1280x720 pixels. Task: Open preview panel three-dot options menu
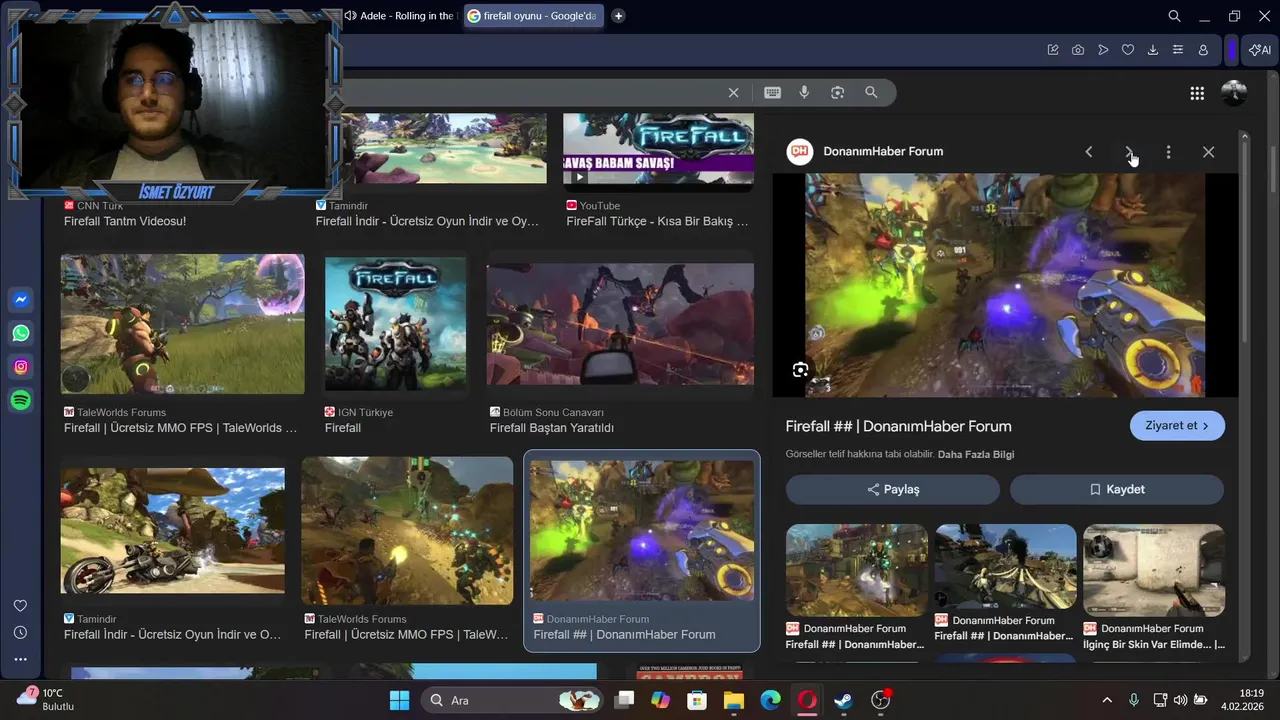tap(1168, 152)
